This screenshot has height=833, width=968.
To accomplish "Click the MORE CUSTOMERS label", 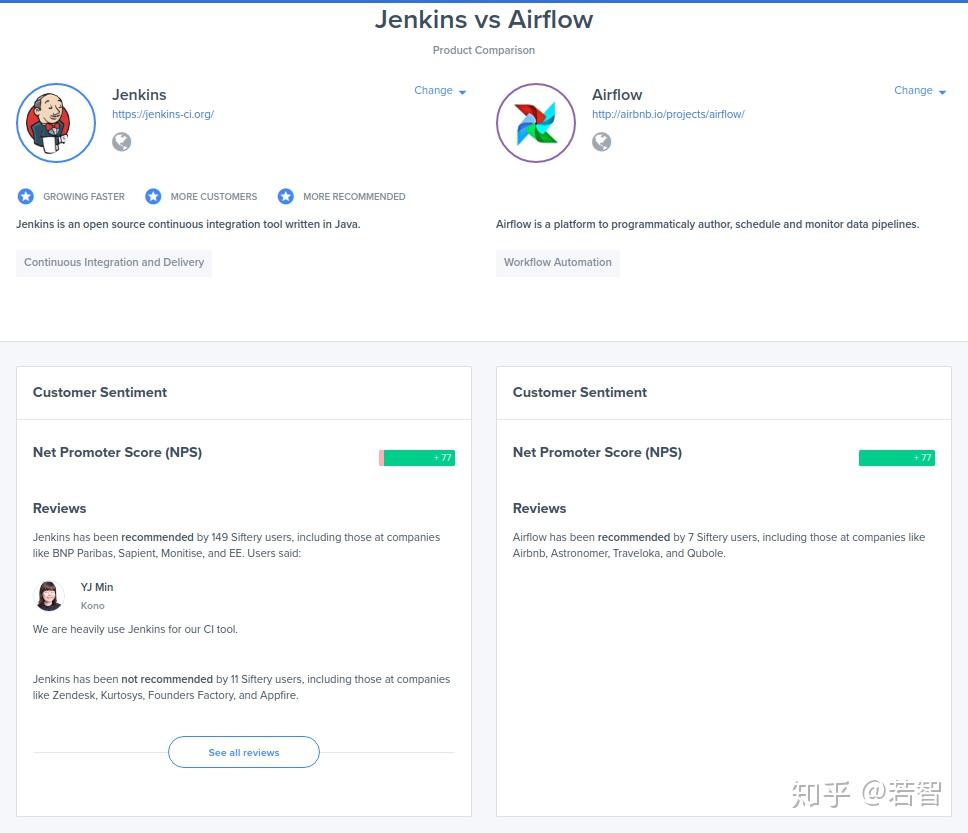I will pos(214,196).
